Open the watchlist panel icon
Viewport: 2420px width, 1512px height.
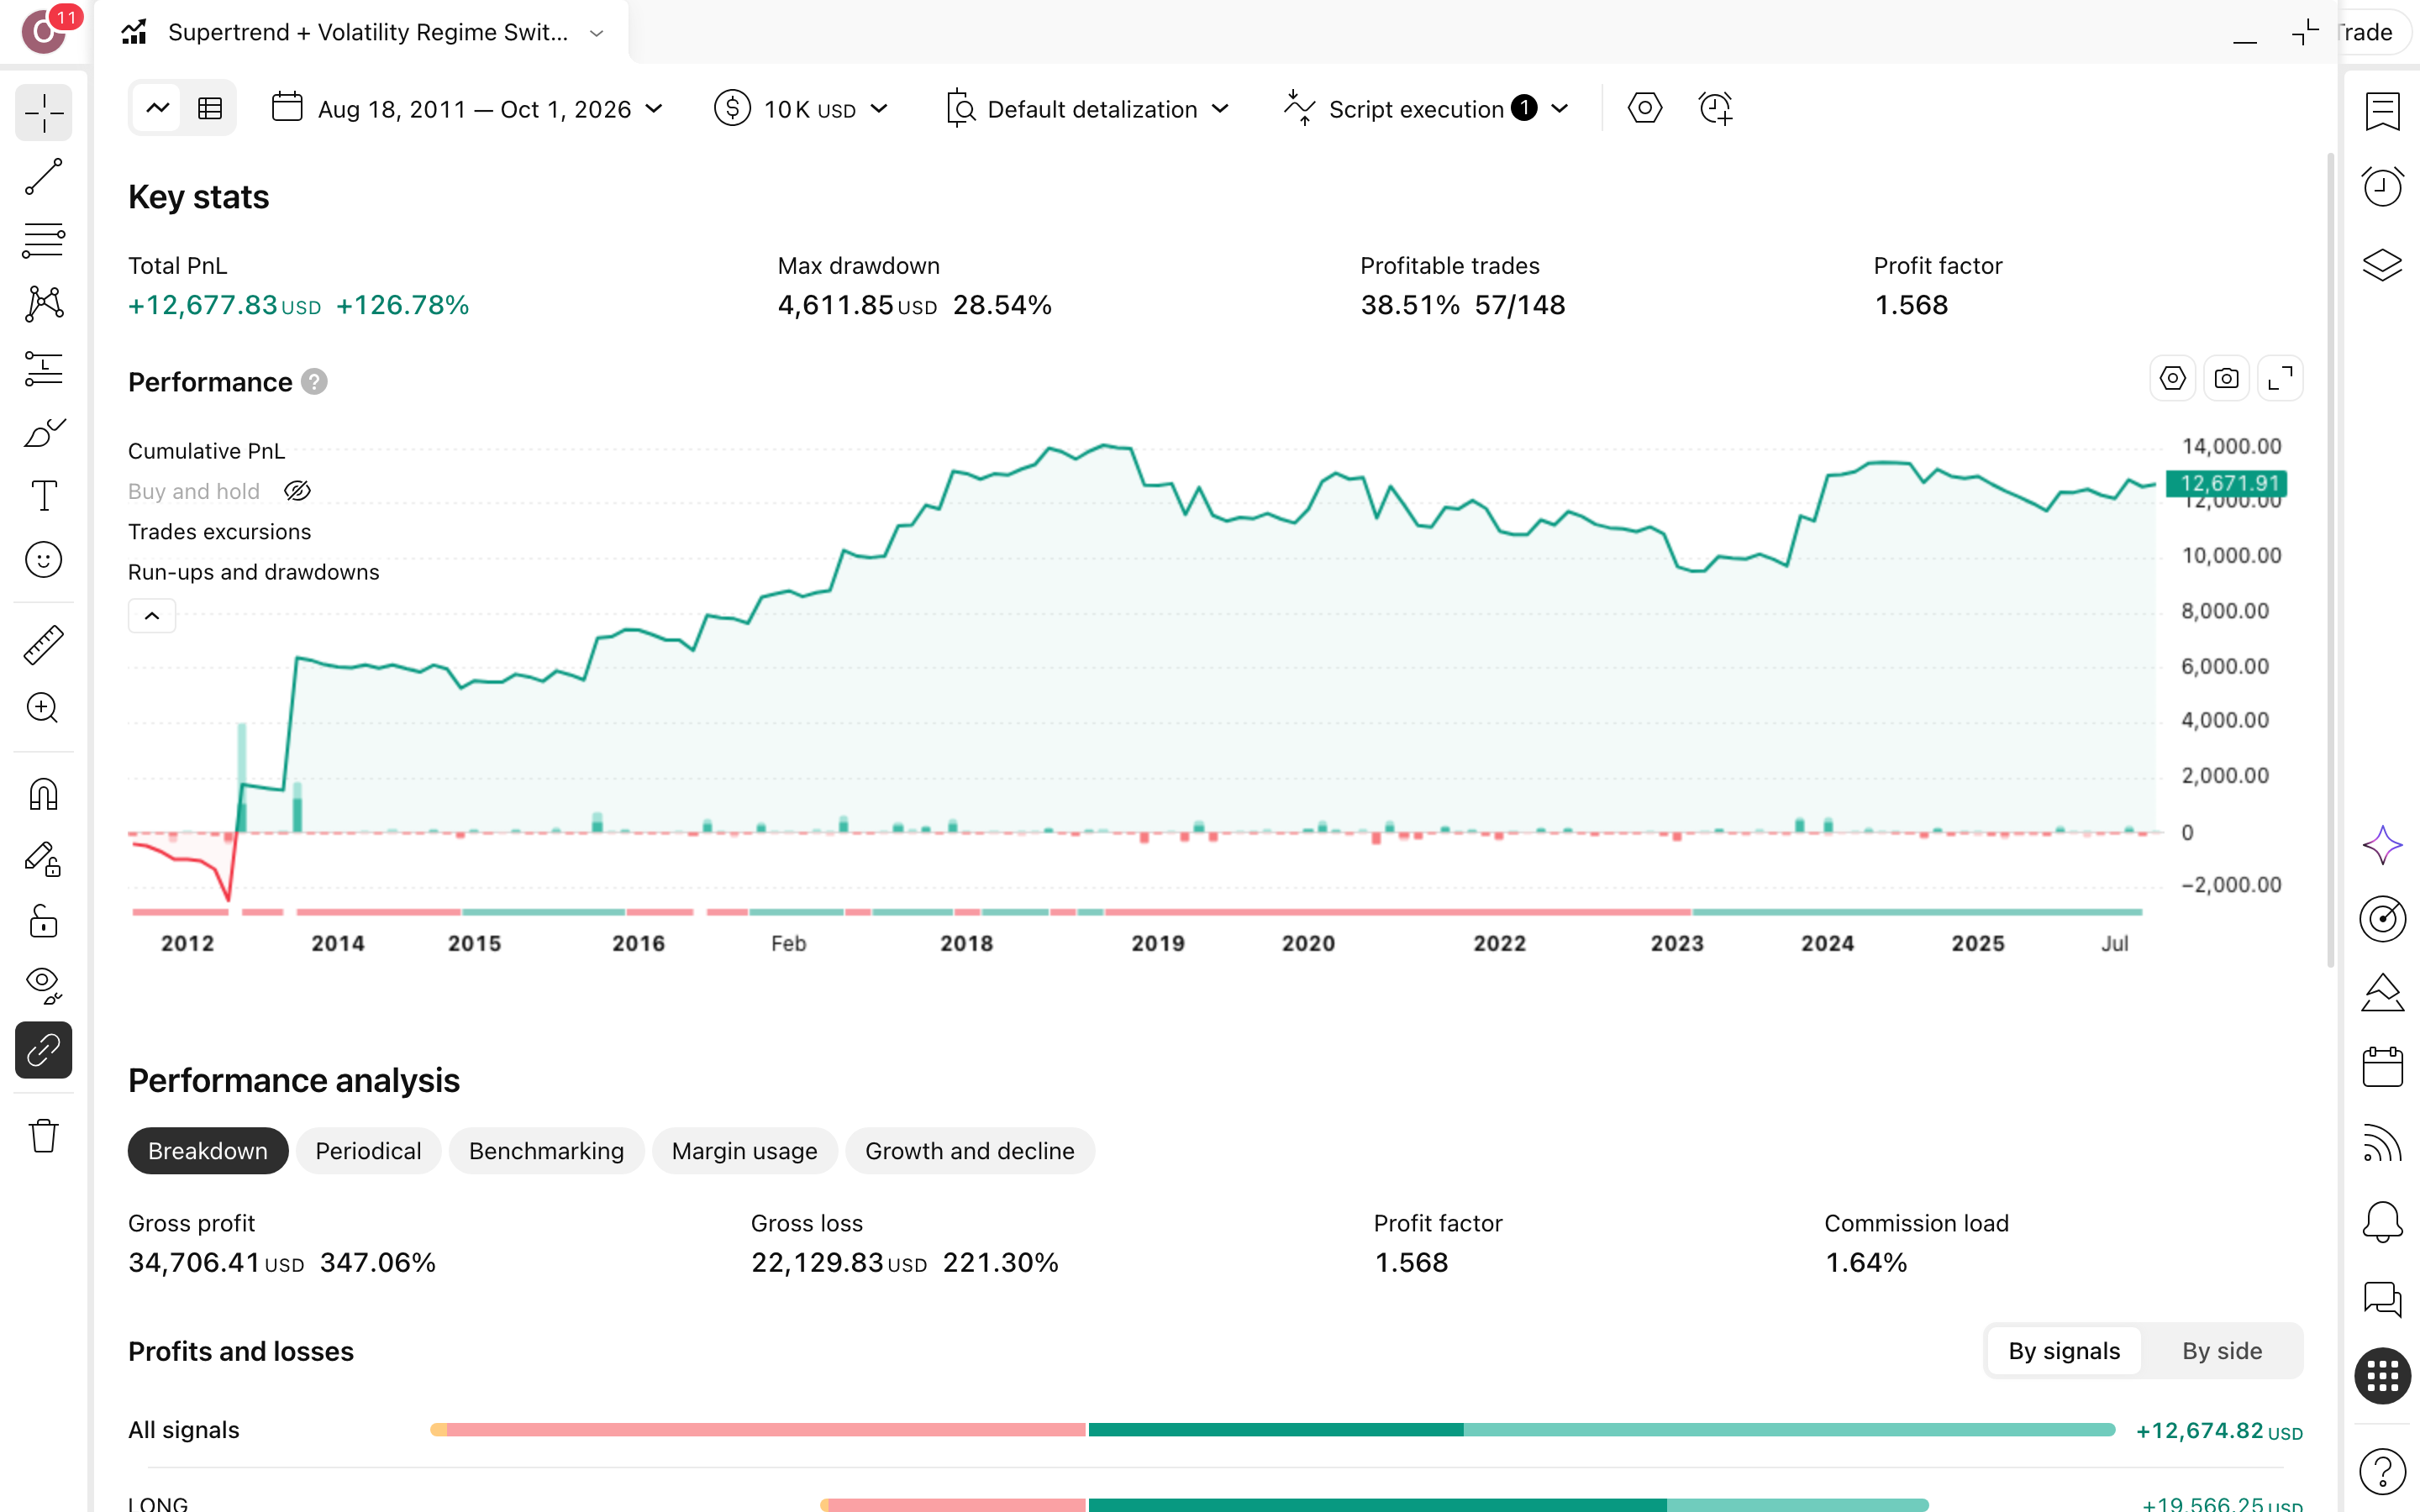[2382, 111]
